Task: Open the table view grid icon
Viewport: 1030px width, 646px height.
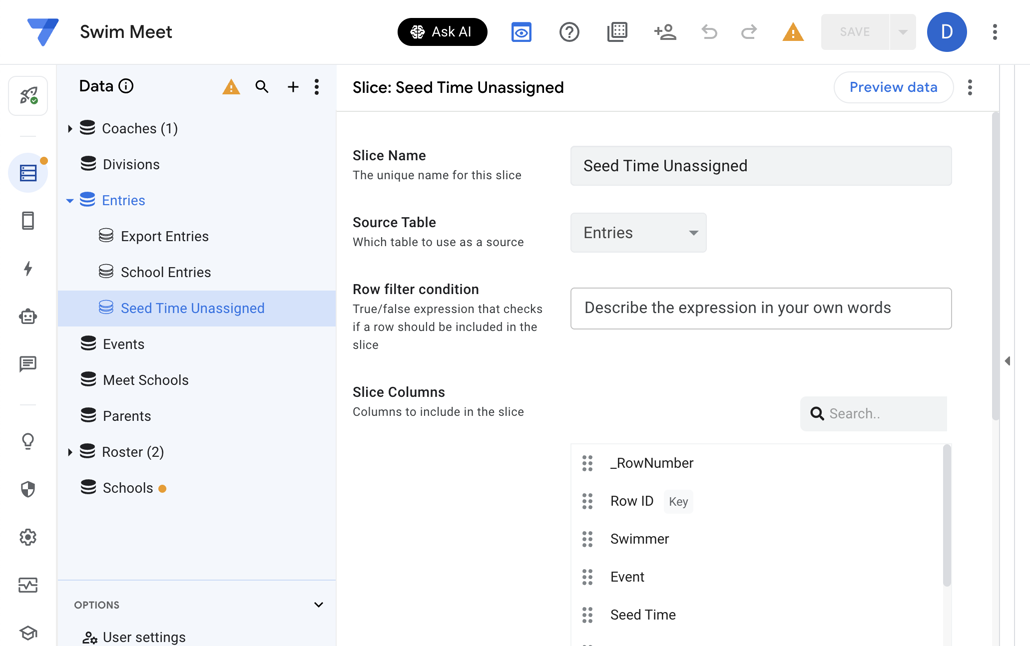Action: tap(617, 32)
